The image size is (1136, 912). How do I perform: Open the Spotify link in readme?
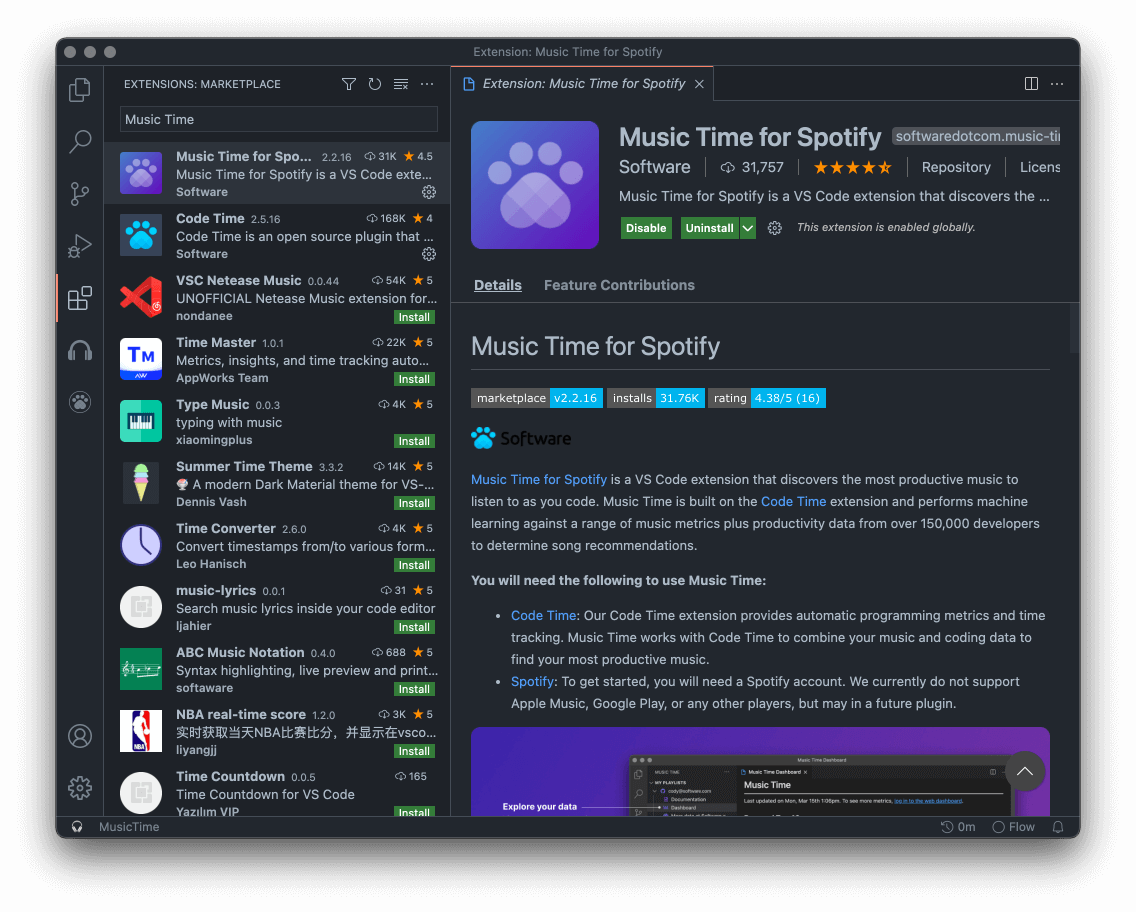532,681
